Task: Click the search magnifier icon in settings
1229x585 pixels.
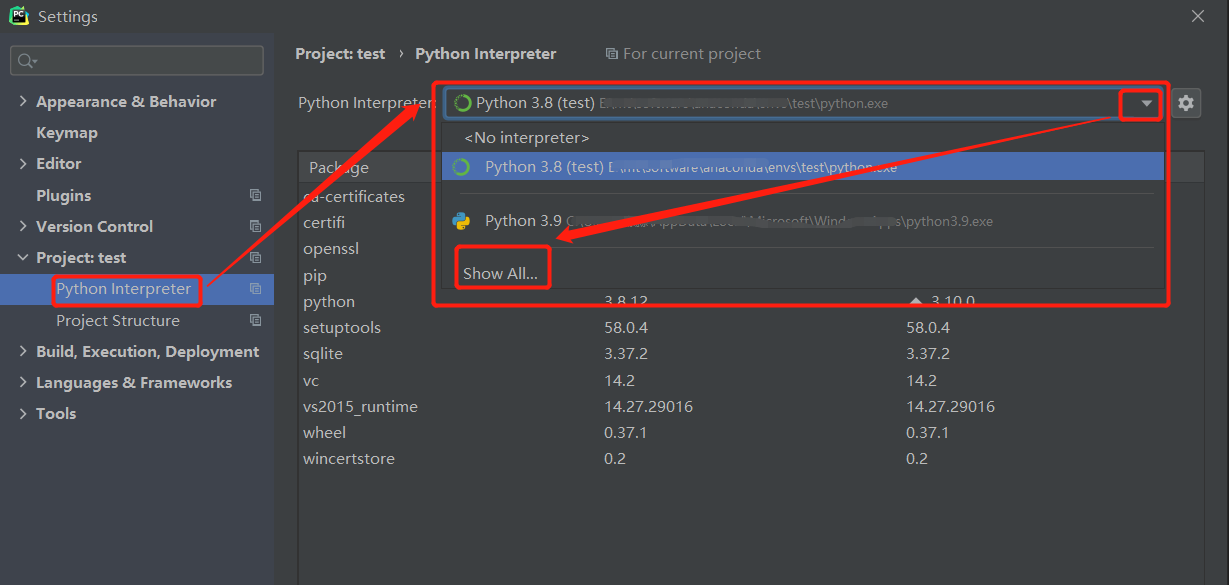Action: pyautogui.click(x=26, y=61)
